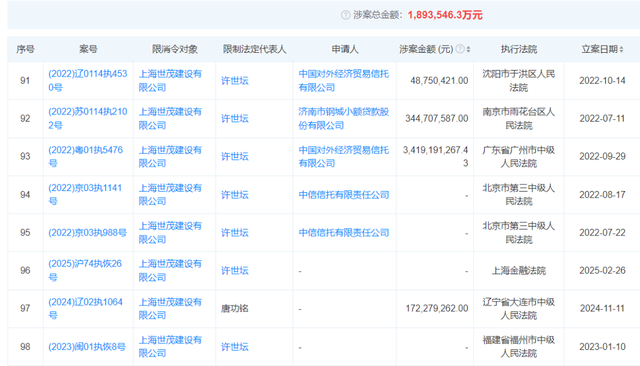Click the 序号 column header
This screenshot has height=366, width=640.
(x=25, y=49)
